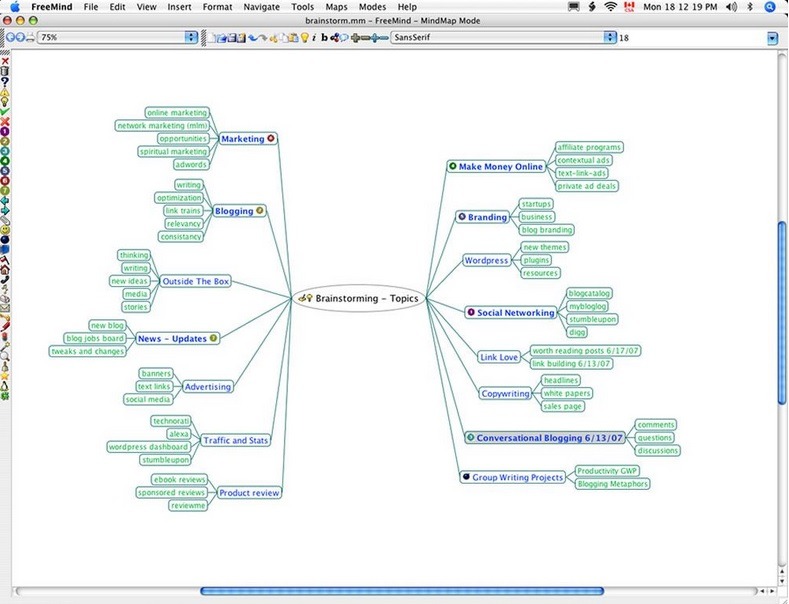Open the Modes menu
This screenshot has width=789, height=604.
[x=372, y=7]
